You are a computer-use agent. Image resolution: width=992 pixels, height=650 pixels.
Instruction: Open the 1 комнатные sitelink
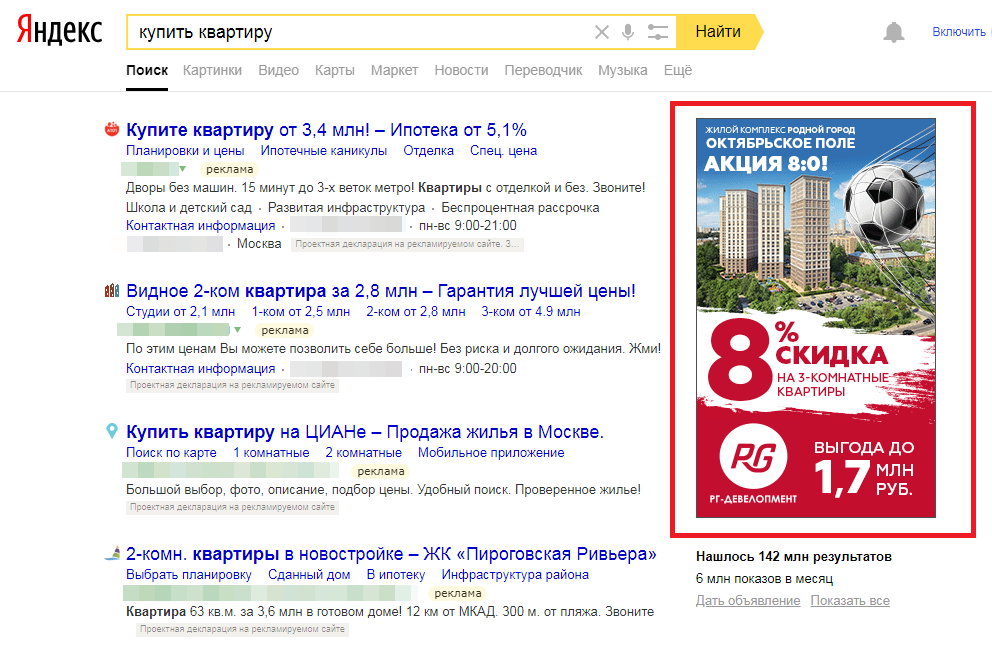(271, 453)
